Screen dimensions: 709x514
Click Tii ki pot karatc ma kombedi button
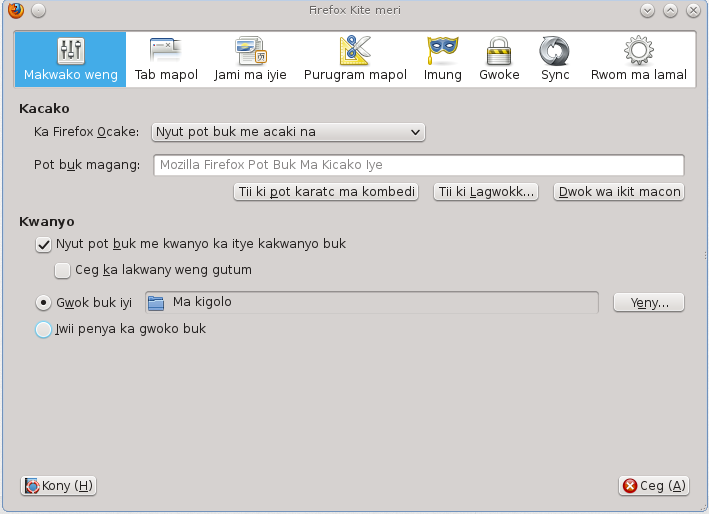coord(326,192)
